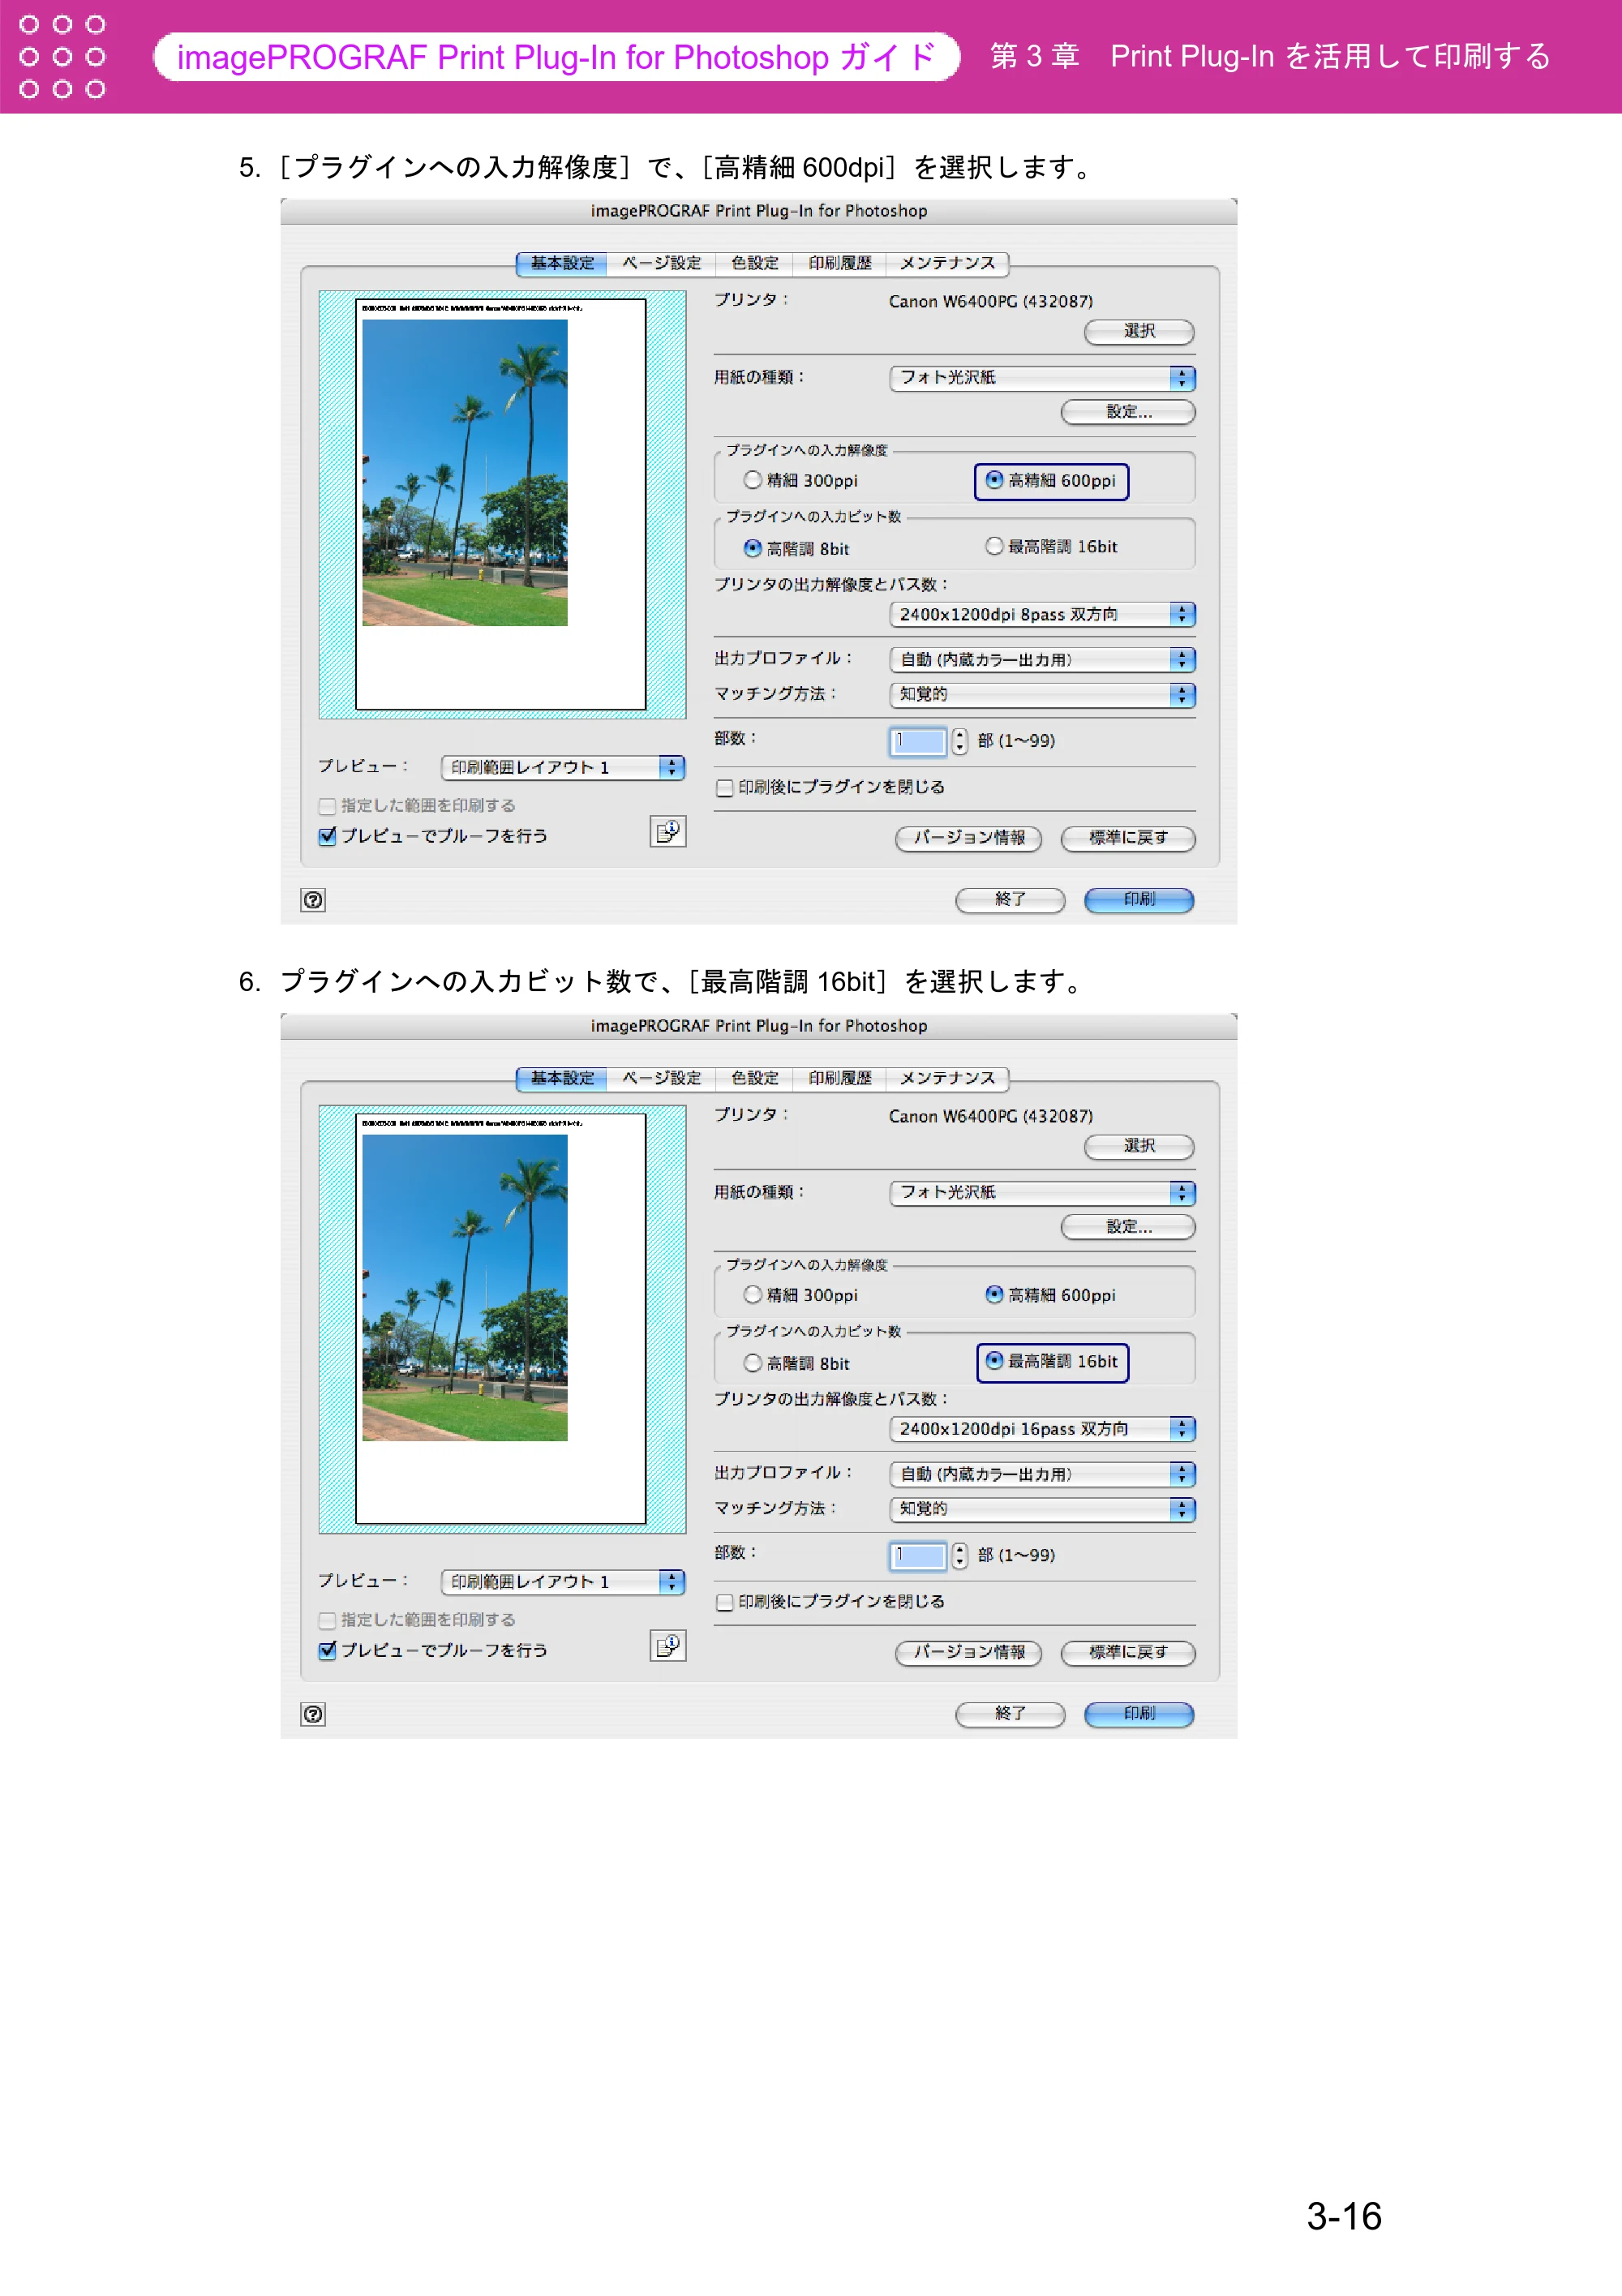Click 印刷 button in upper dialog
Image resolution: width=1622 pixels, height=2296 pixels.
click(1139, 900)
